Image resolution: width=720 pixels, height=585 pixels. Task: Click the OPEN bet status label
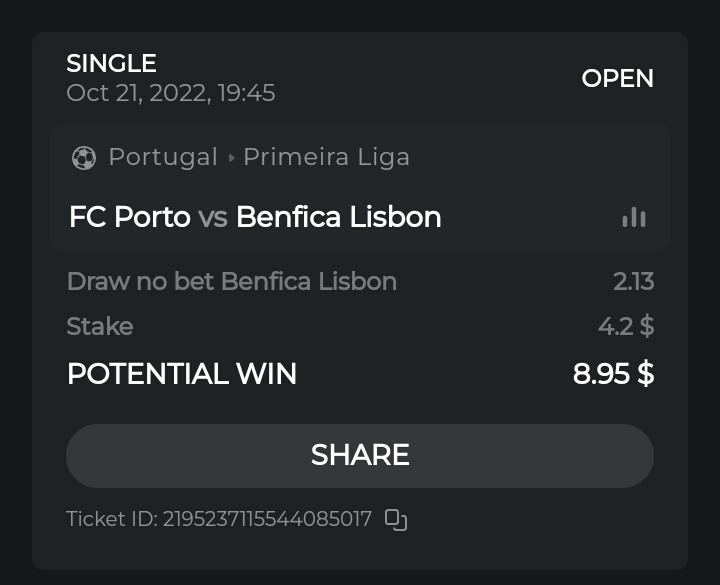click(x=617, y=78)
